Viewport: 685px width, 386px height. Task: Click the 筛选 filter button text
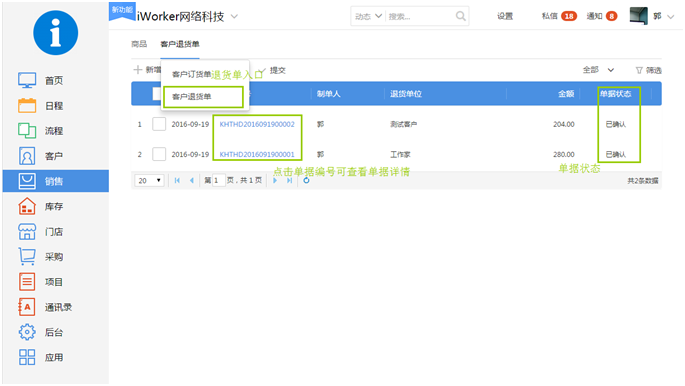tap(654, 70)
